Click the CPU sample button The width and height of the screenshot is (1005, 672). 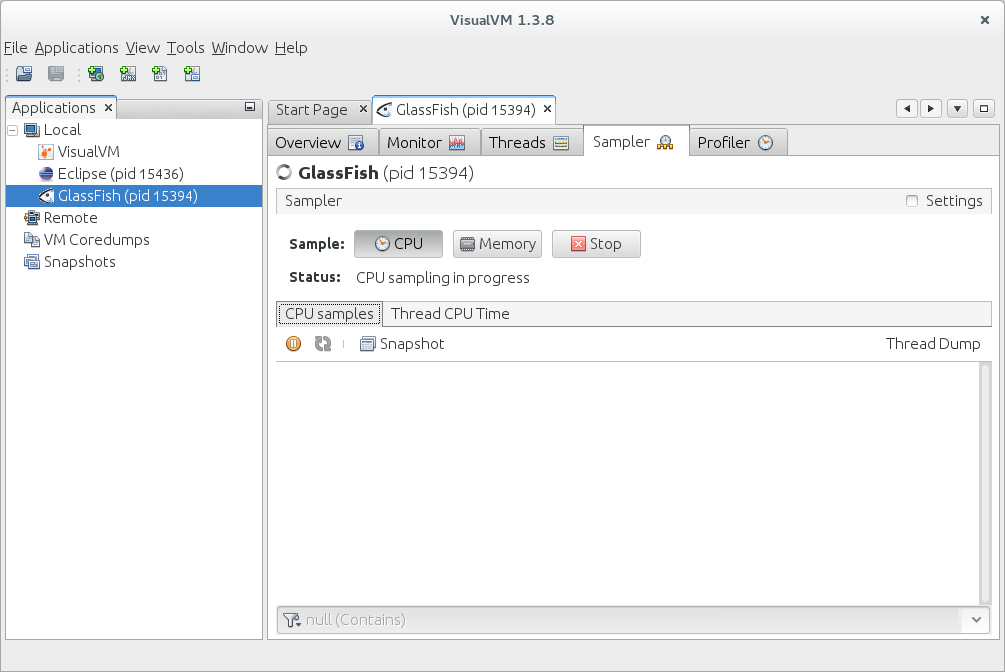coord(398,244)
